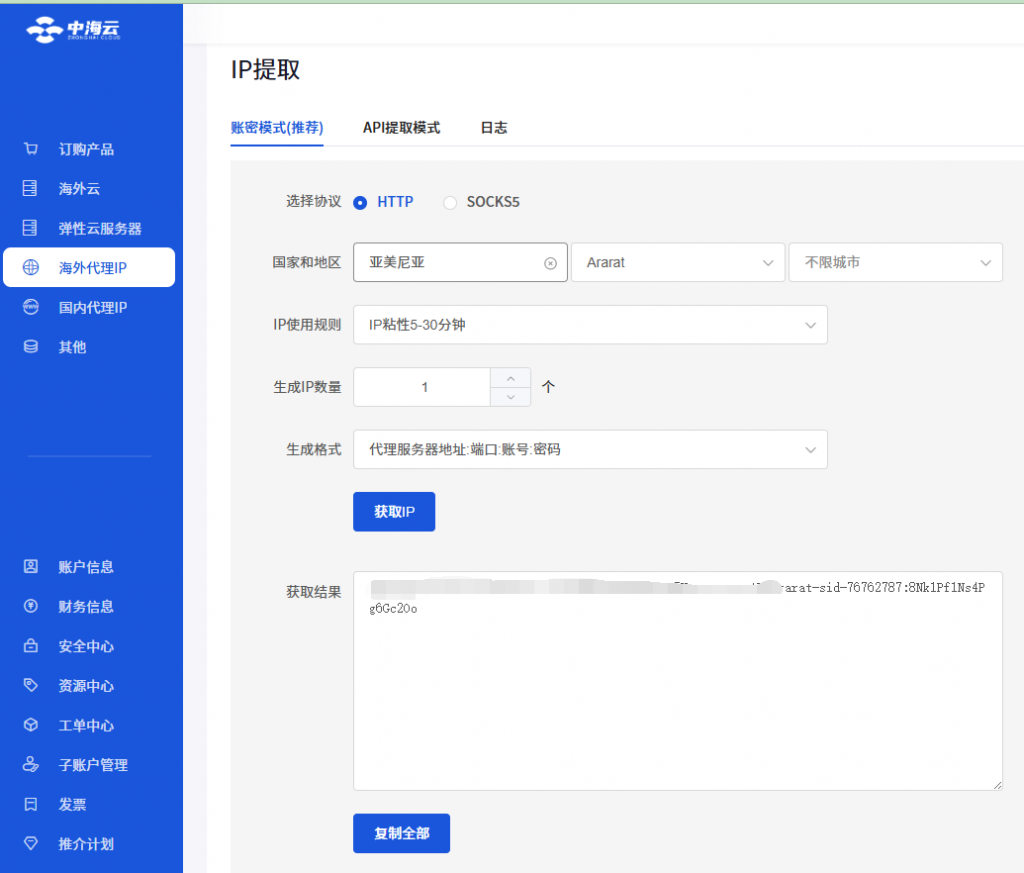This screenshot has width=1024, height=873.
Task: Select the HTTP protocol radio button
Action: [360, 202]
